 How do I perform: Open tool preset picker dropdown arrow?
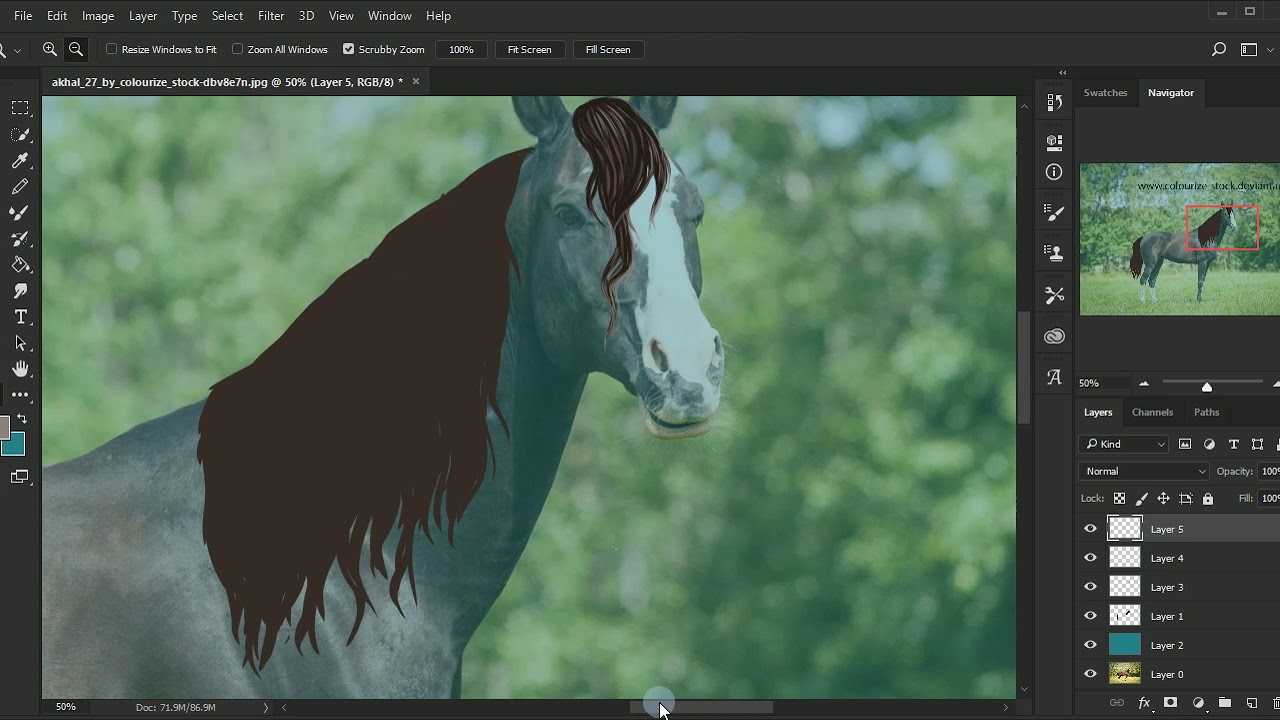click(17, 50)
